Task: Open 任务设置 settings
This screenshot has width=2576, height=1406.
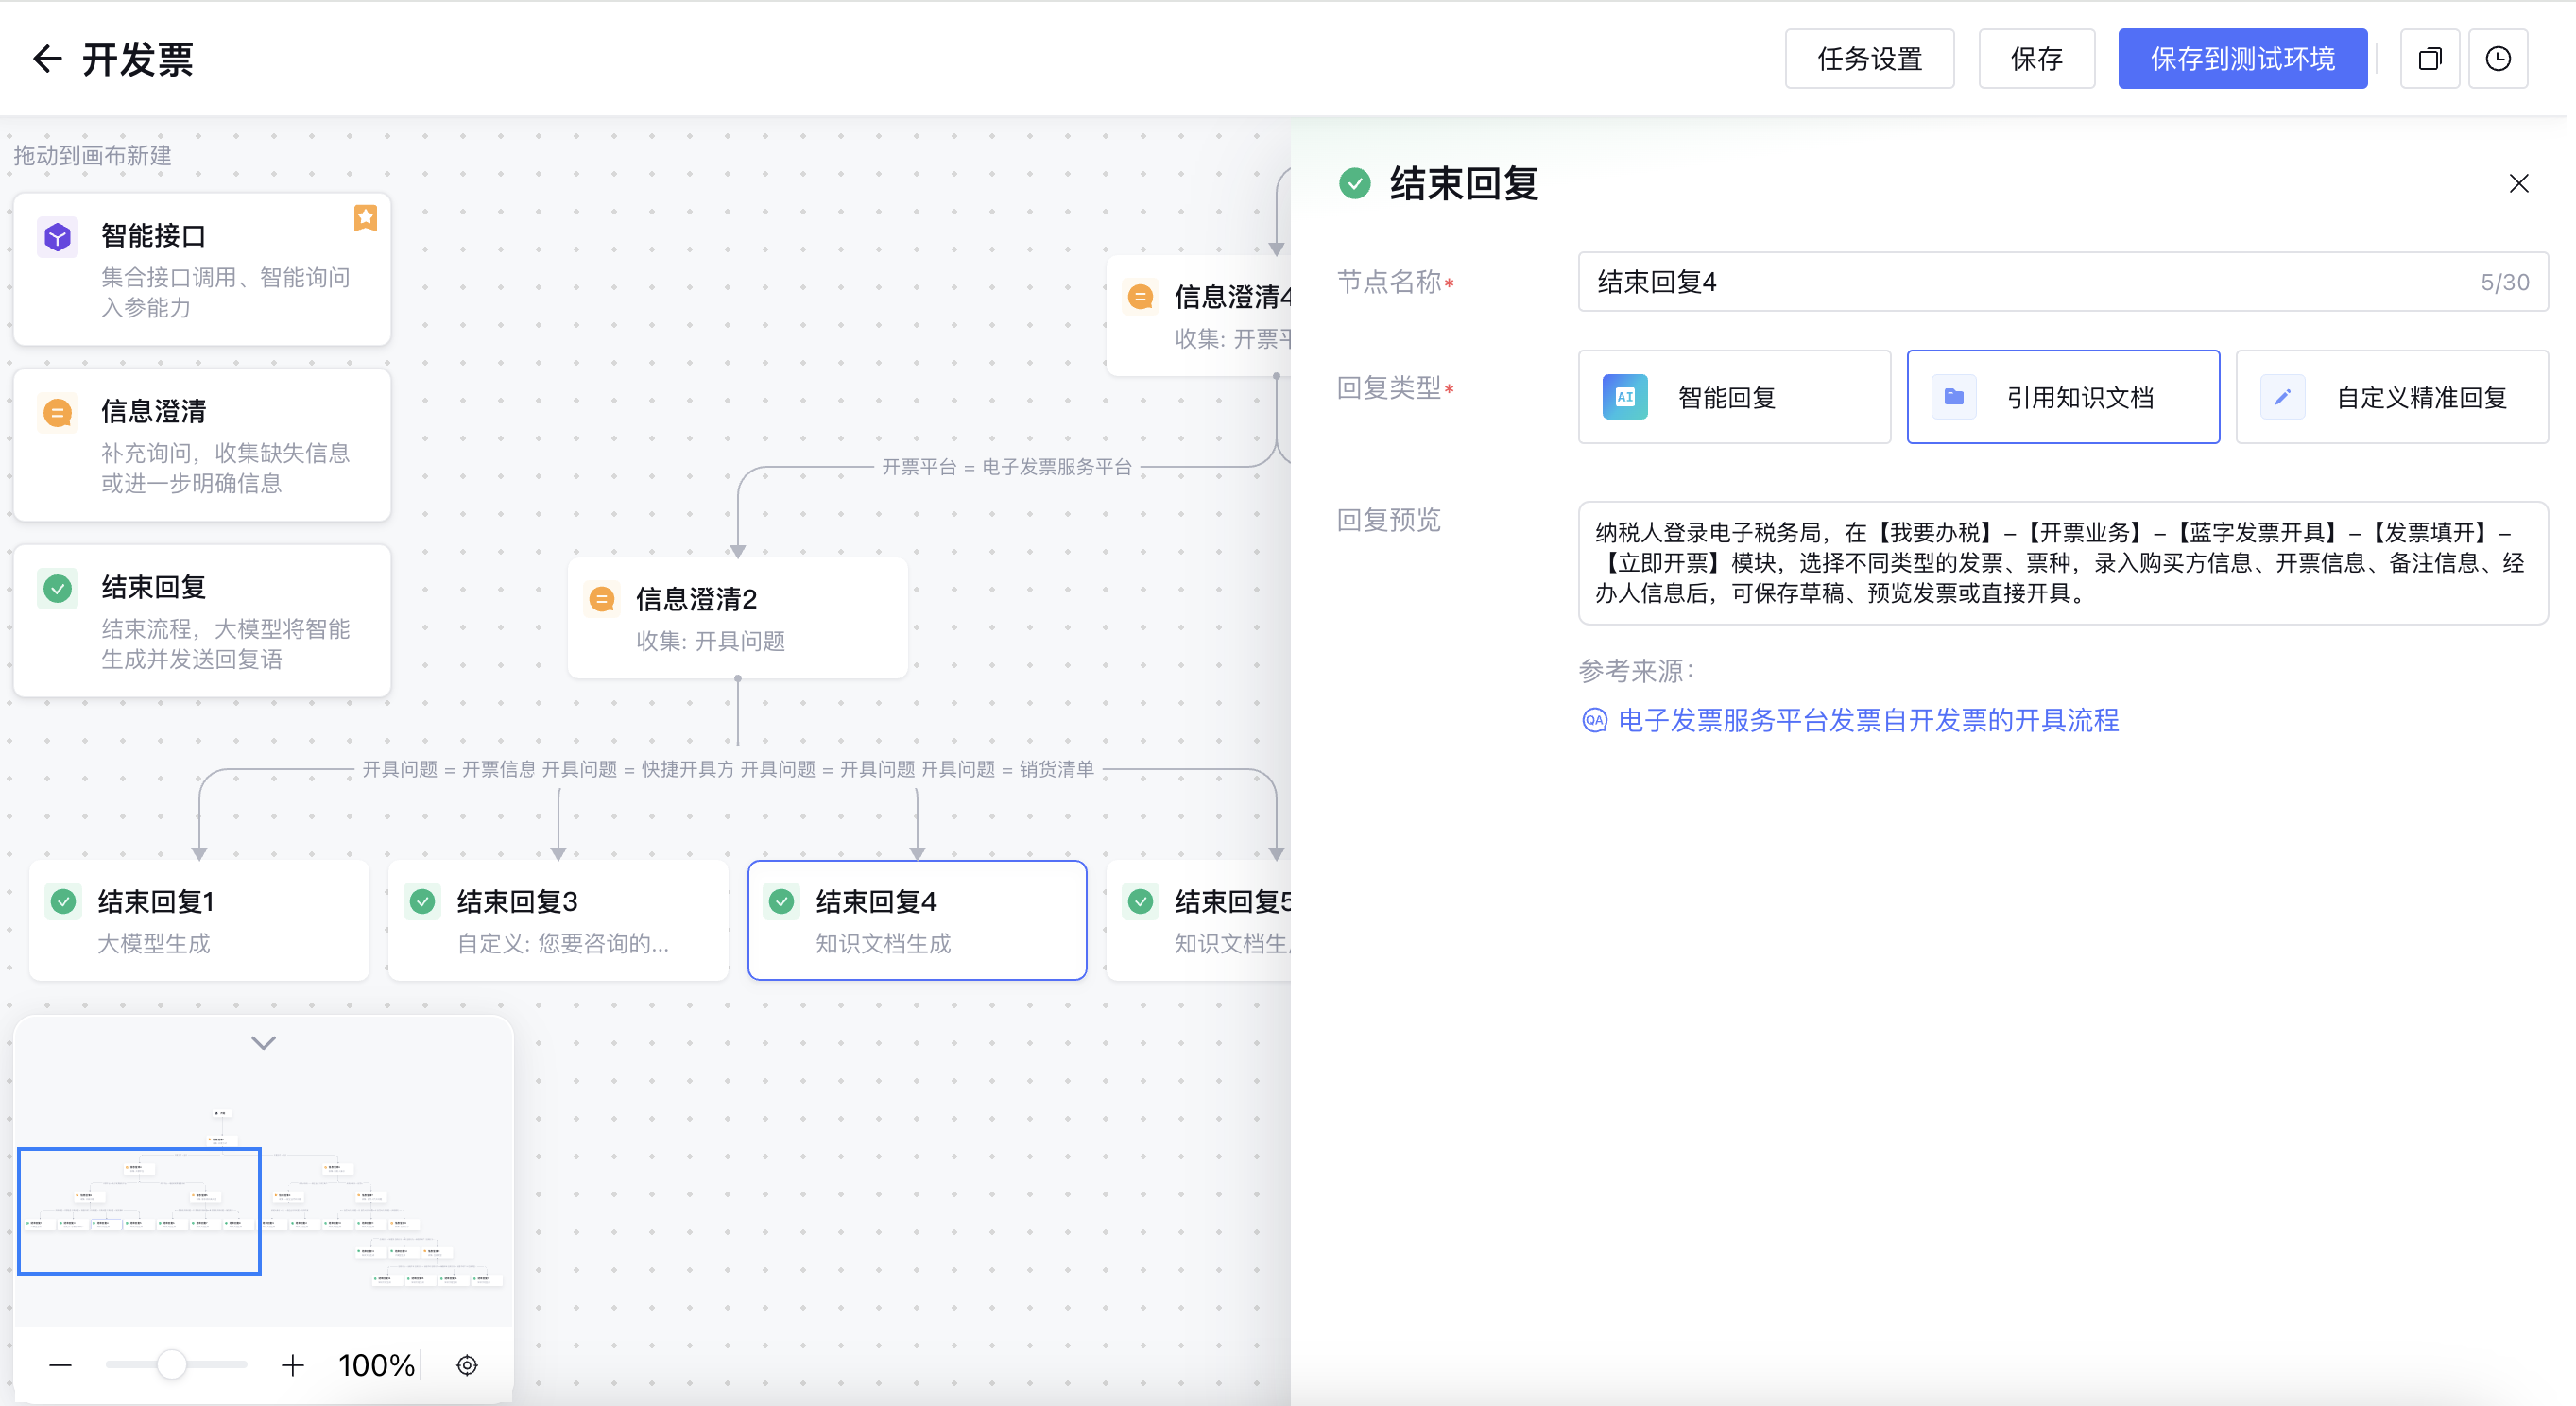Action: pos(1868,59)
